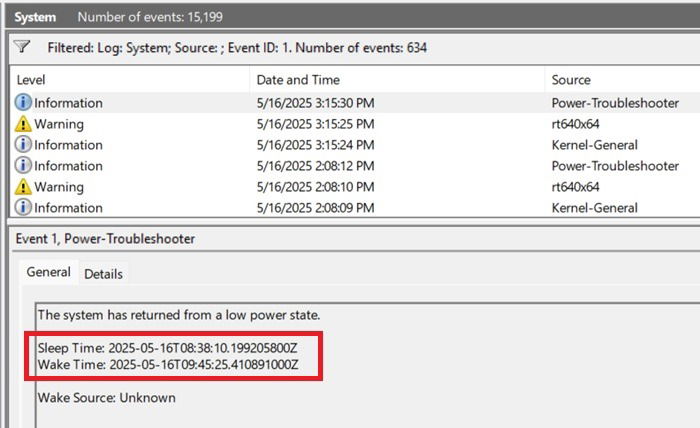
Task: Click the filter funnel icon
Action: pyautogui.click(x=21, y=46)
